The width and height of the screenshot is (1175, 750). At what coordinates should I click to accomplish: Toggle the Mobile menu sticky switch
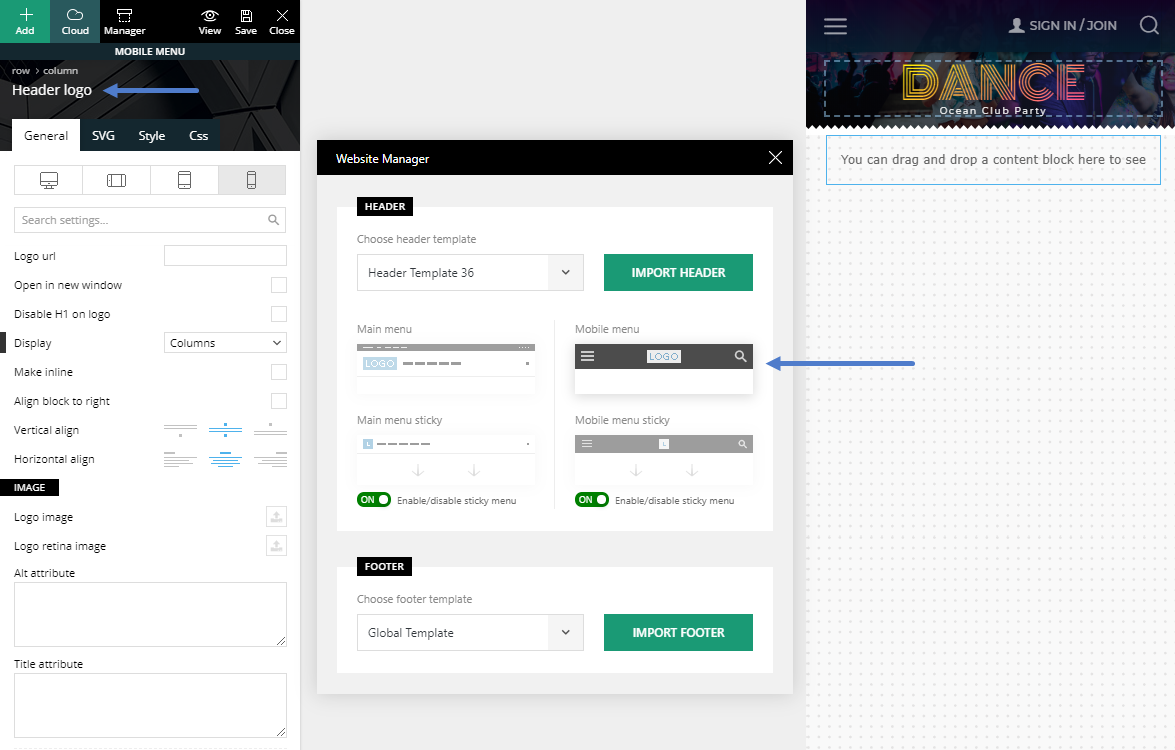pyautogui.click(x=592, y=500)
